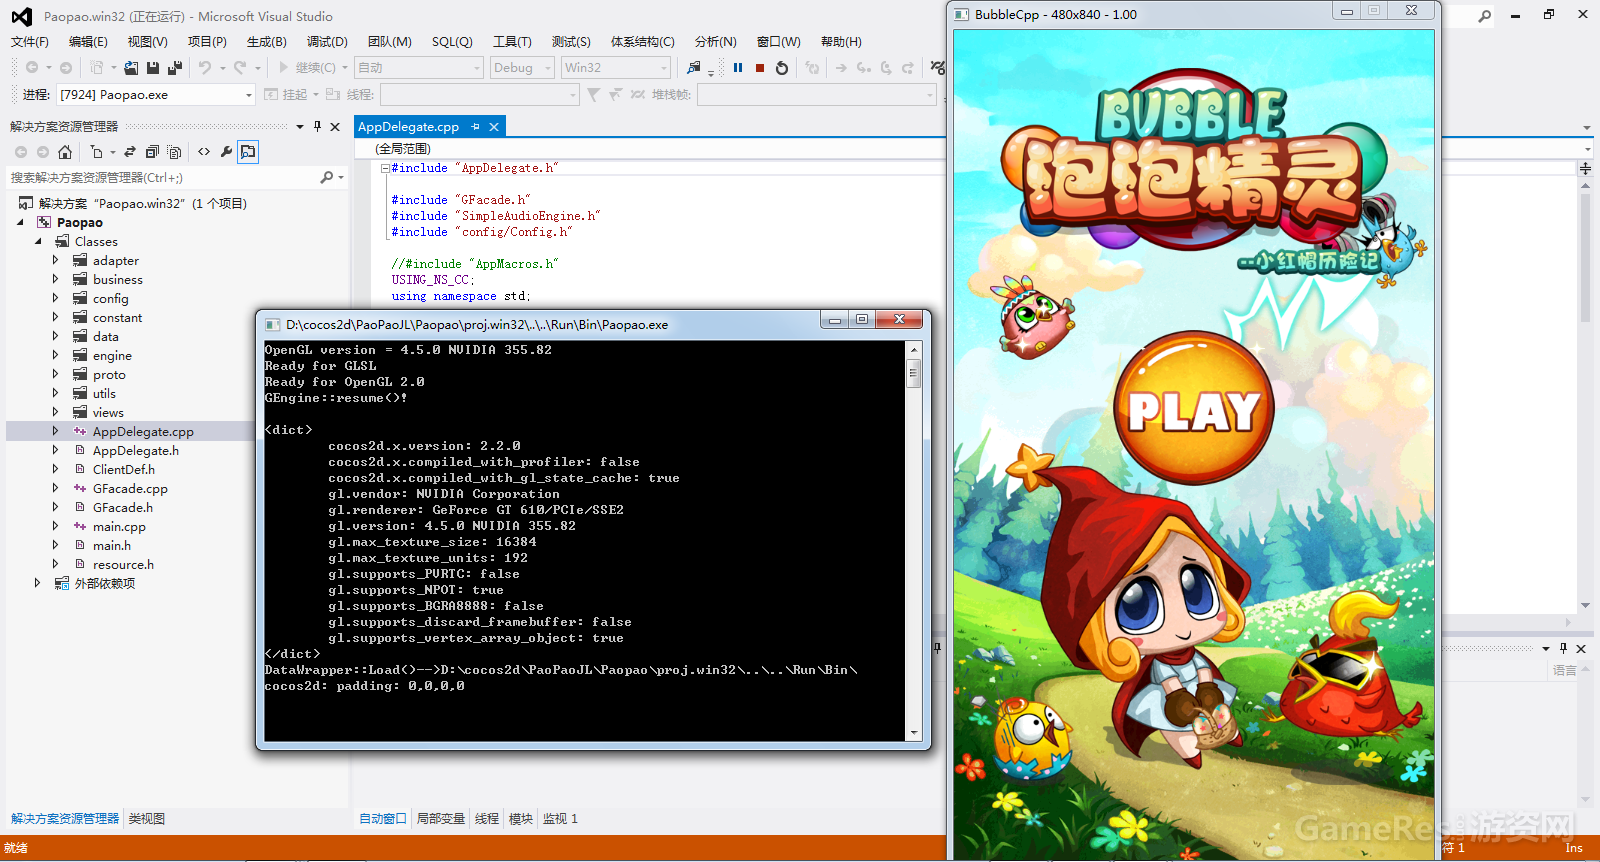The image size is (1600, 862).
Task: Toggle Preview Selected Items button
Action: click(x=248, y=152)
